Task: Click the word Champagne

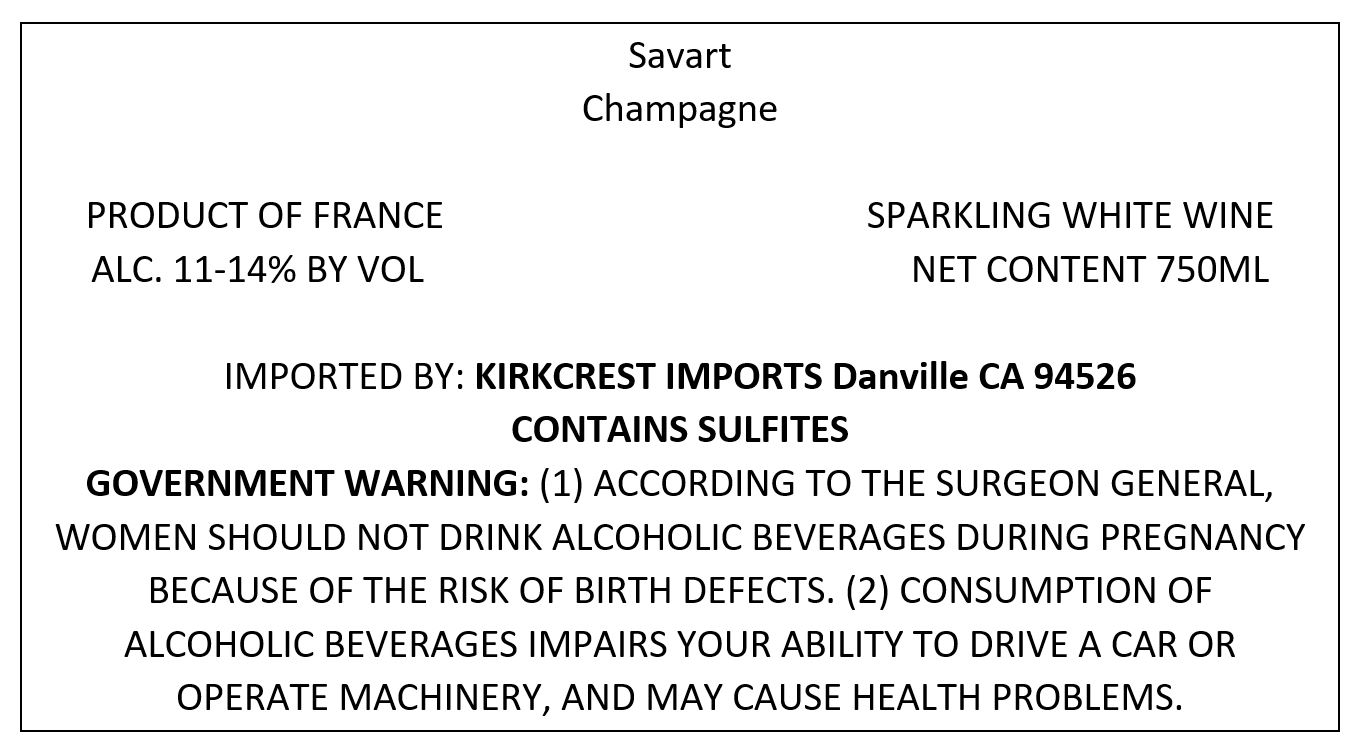Action: [680, 109]
